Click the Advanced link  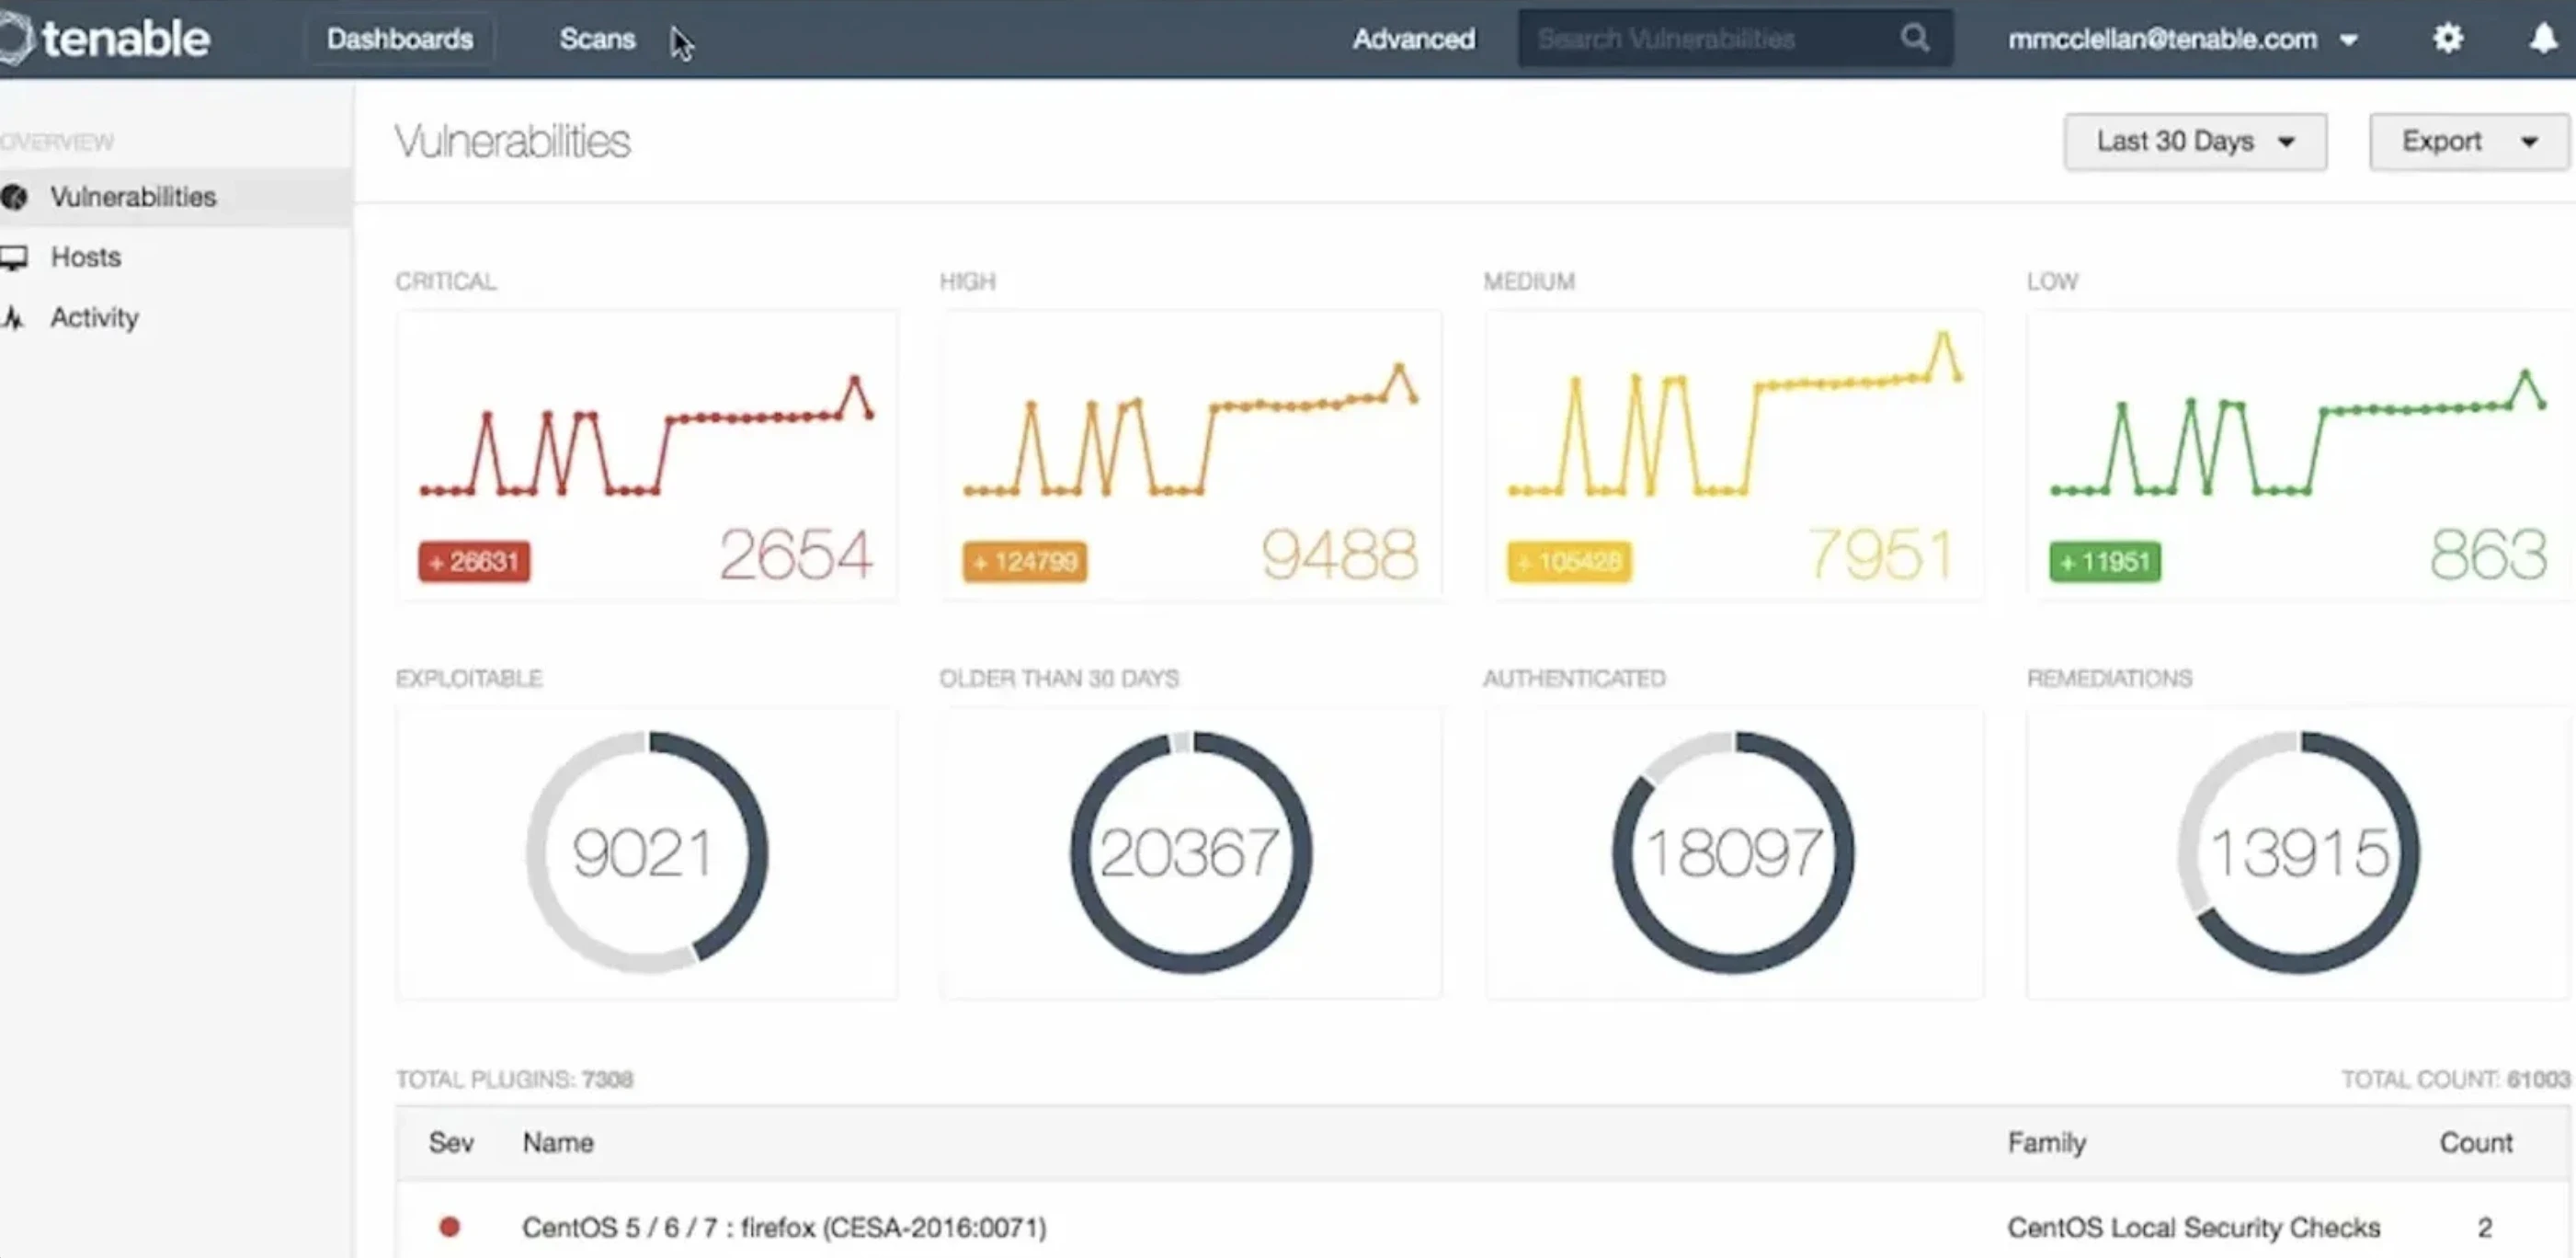point(1413,38)
